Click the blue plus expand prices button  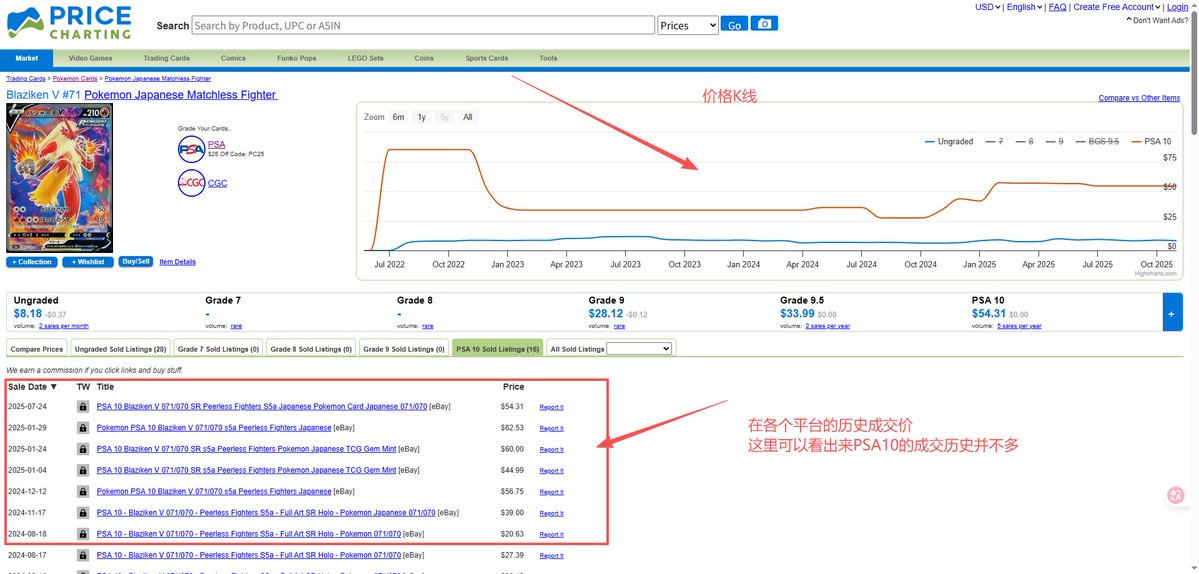[1172, 313]
